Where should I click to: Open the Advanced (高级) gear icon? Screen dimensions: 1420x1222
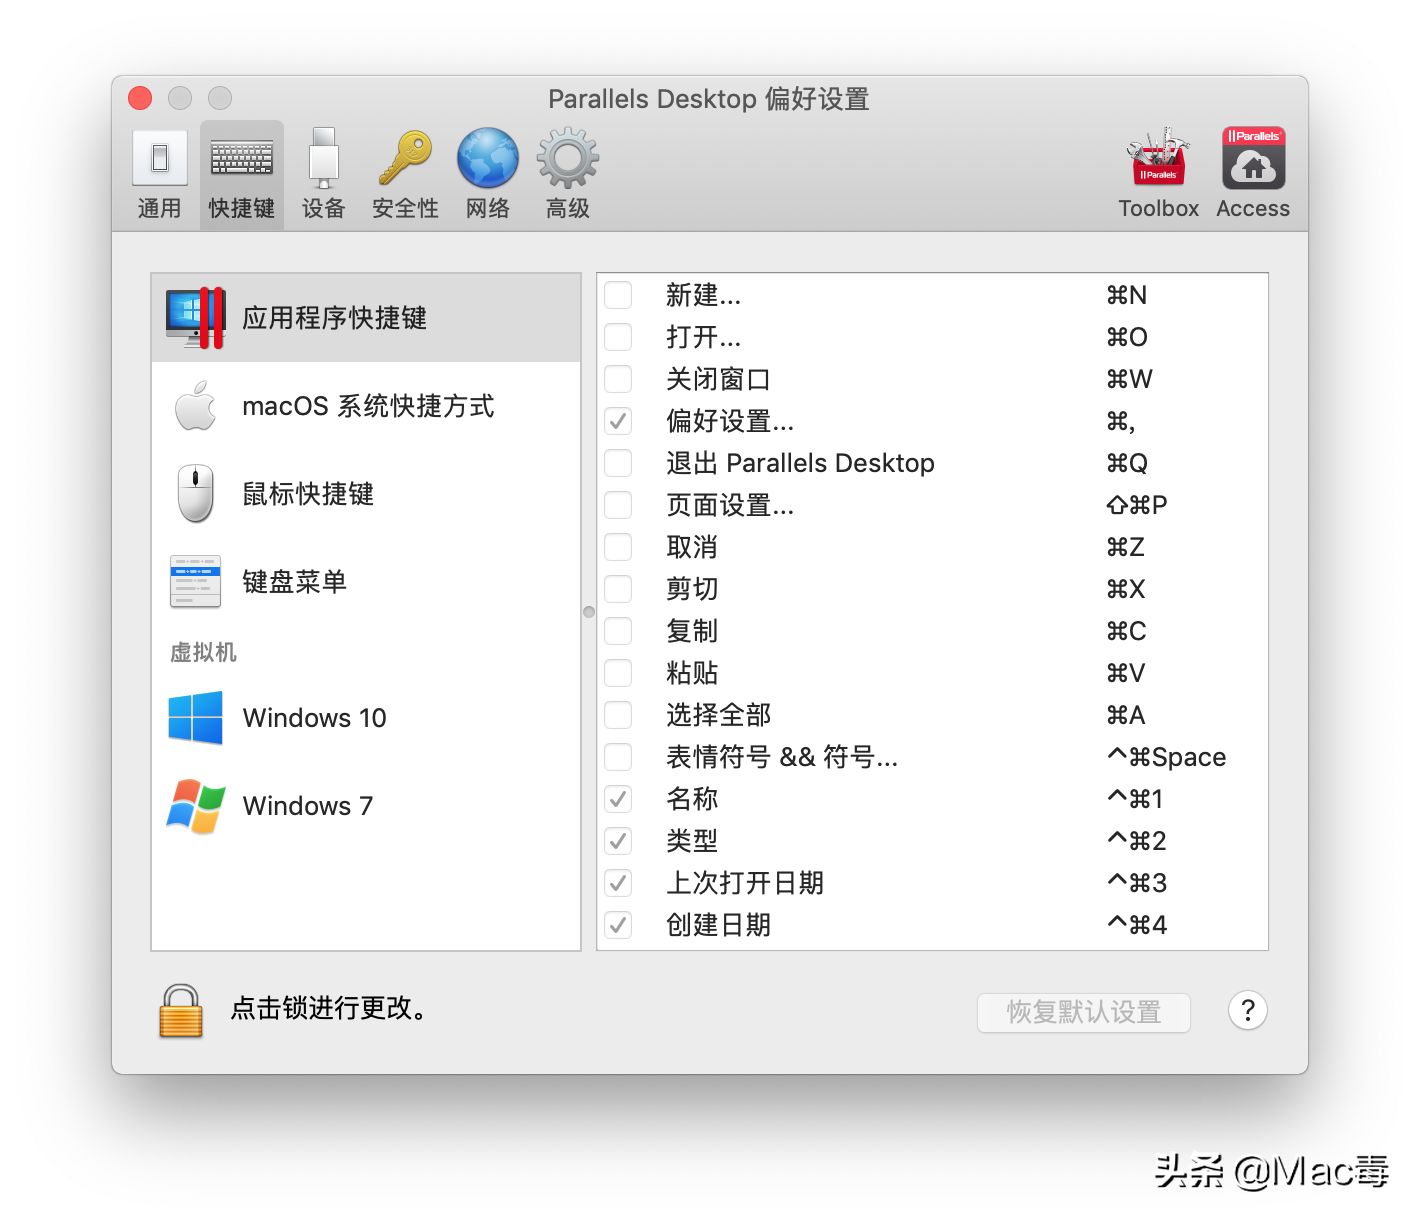[x=567, y=174]
